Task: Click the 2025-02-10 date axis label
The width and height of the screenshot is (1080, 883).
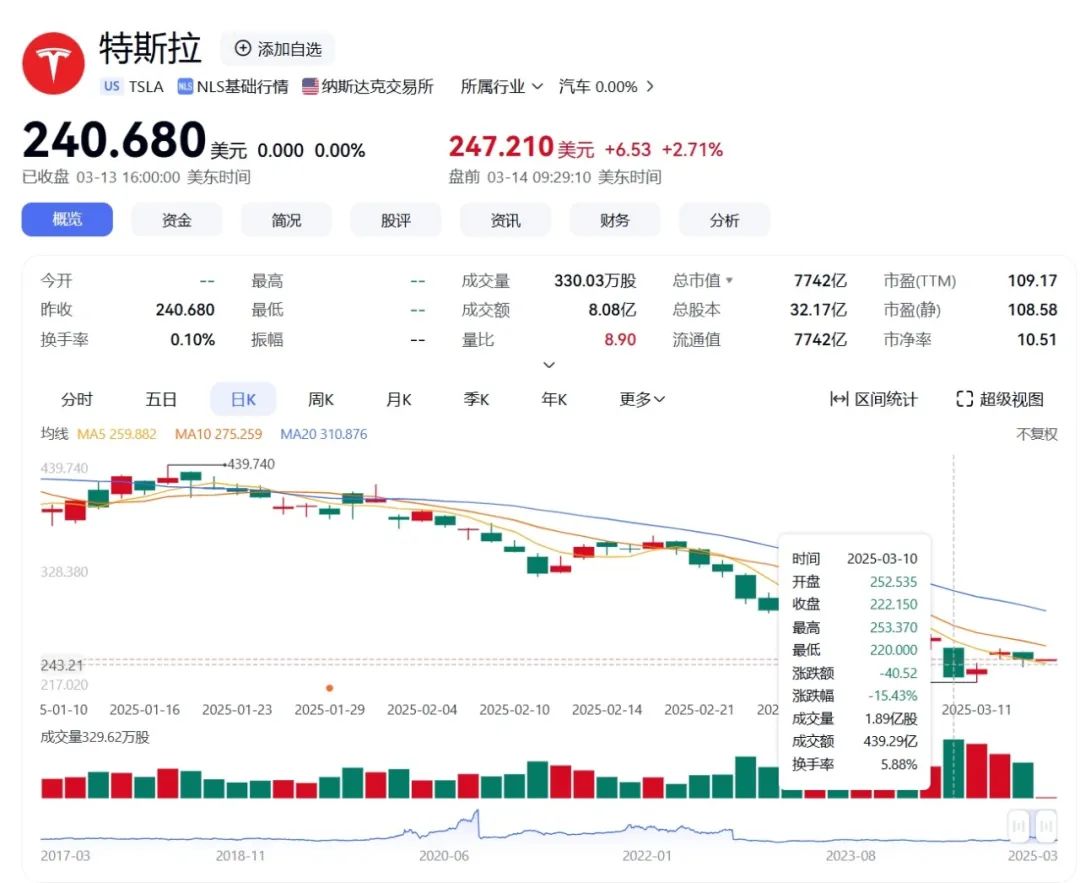Action: [x=515, y=709]
